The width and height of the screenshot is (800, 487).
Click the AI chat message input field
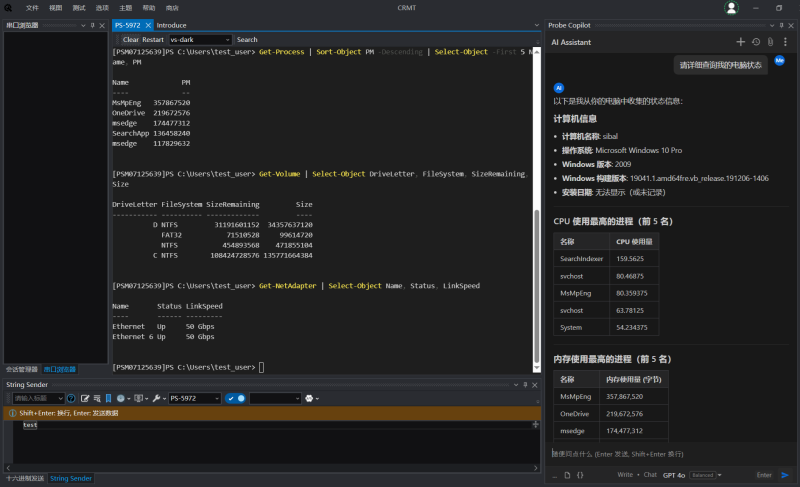tap(670, 453)
